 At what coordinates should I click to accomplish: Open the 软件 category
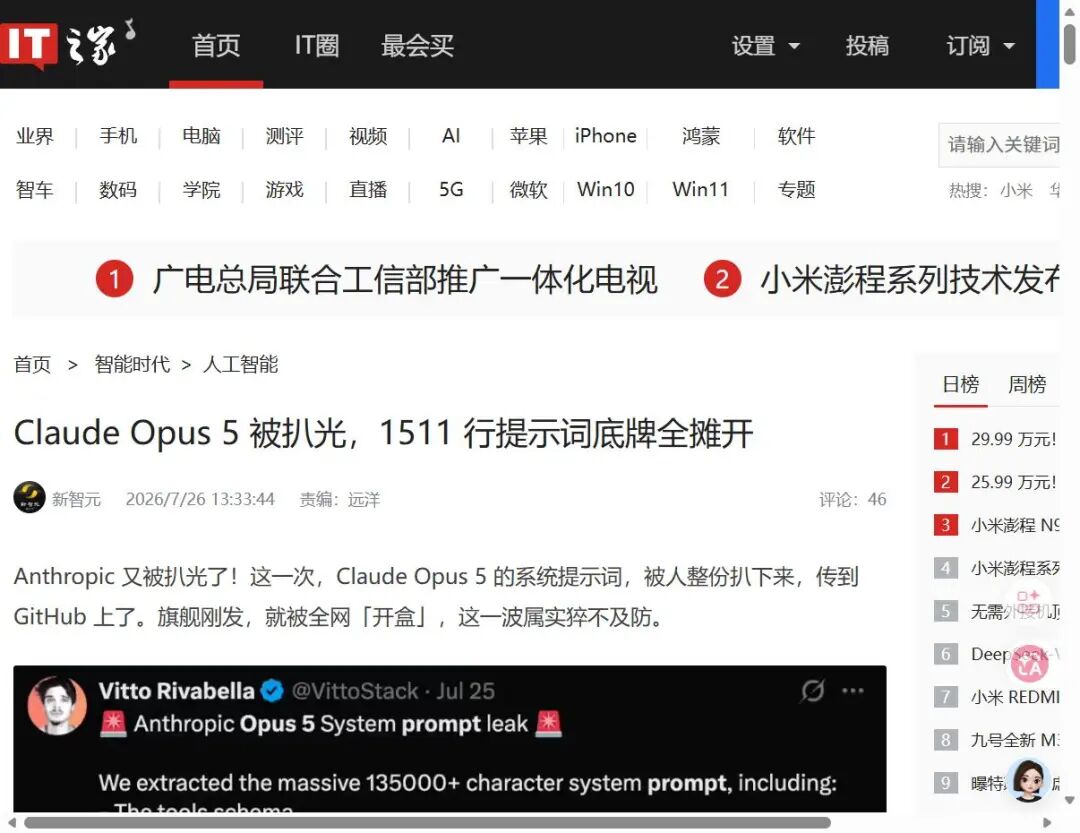[x=796, y=136]
